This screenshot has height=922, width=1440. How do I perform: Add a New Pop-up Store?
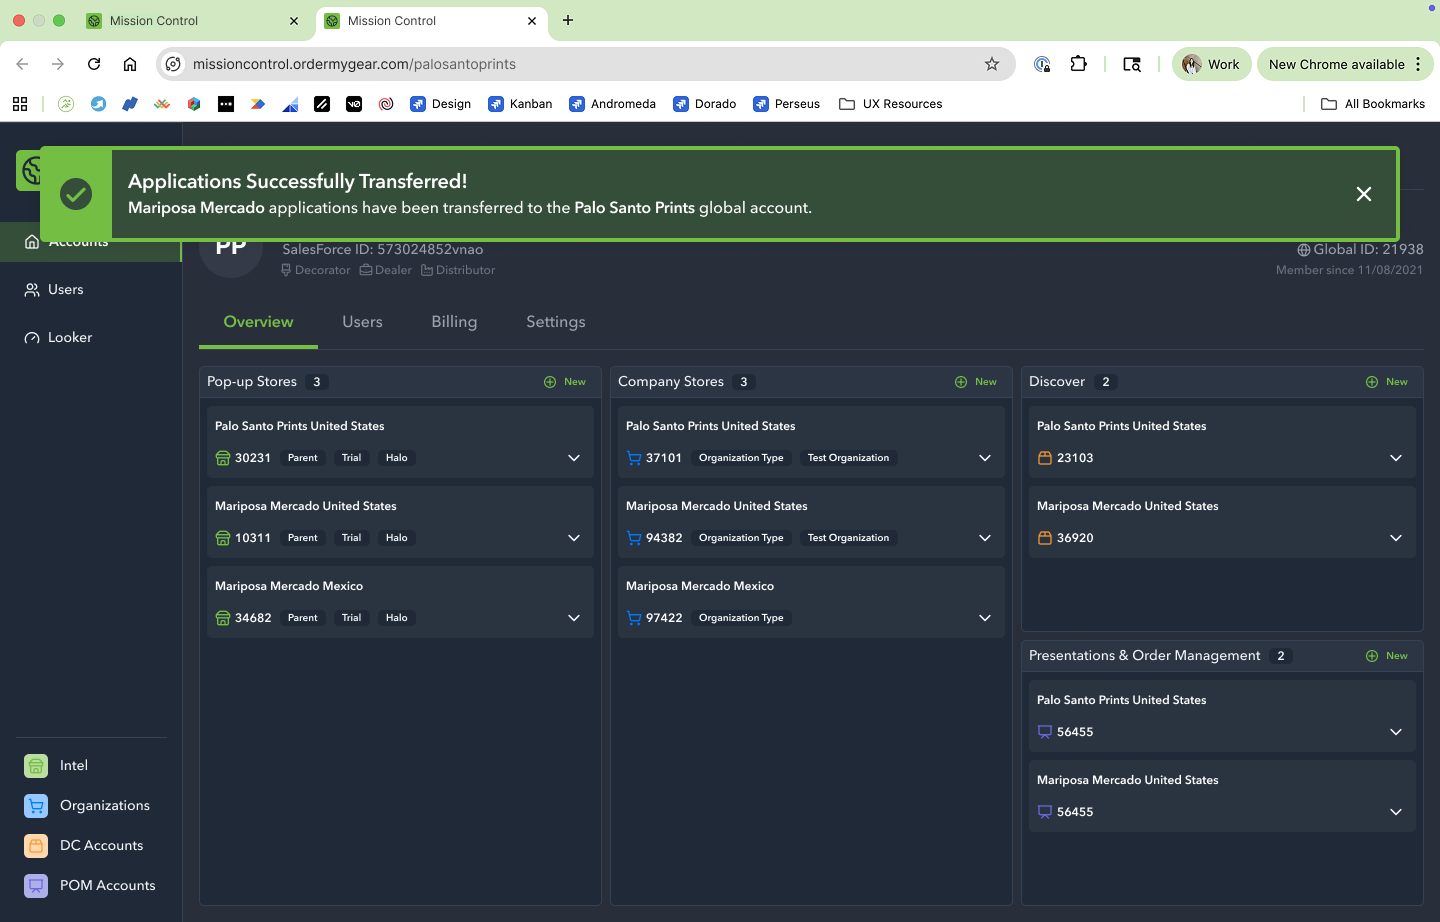[x=565, y=382]
